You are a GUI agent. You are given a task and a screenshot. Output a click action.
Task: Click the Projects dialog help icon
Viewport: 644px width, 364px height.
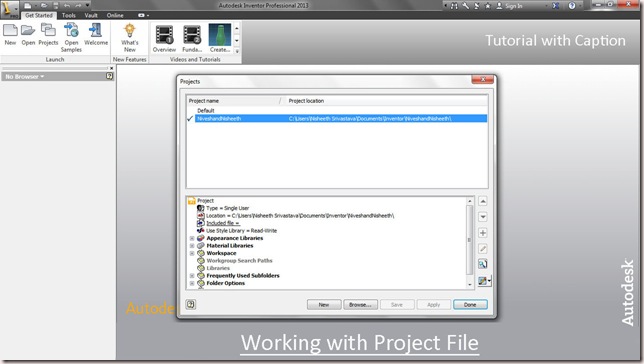[191, 304]
